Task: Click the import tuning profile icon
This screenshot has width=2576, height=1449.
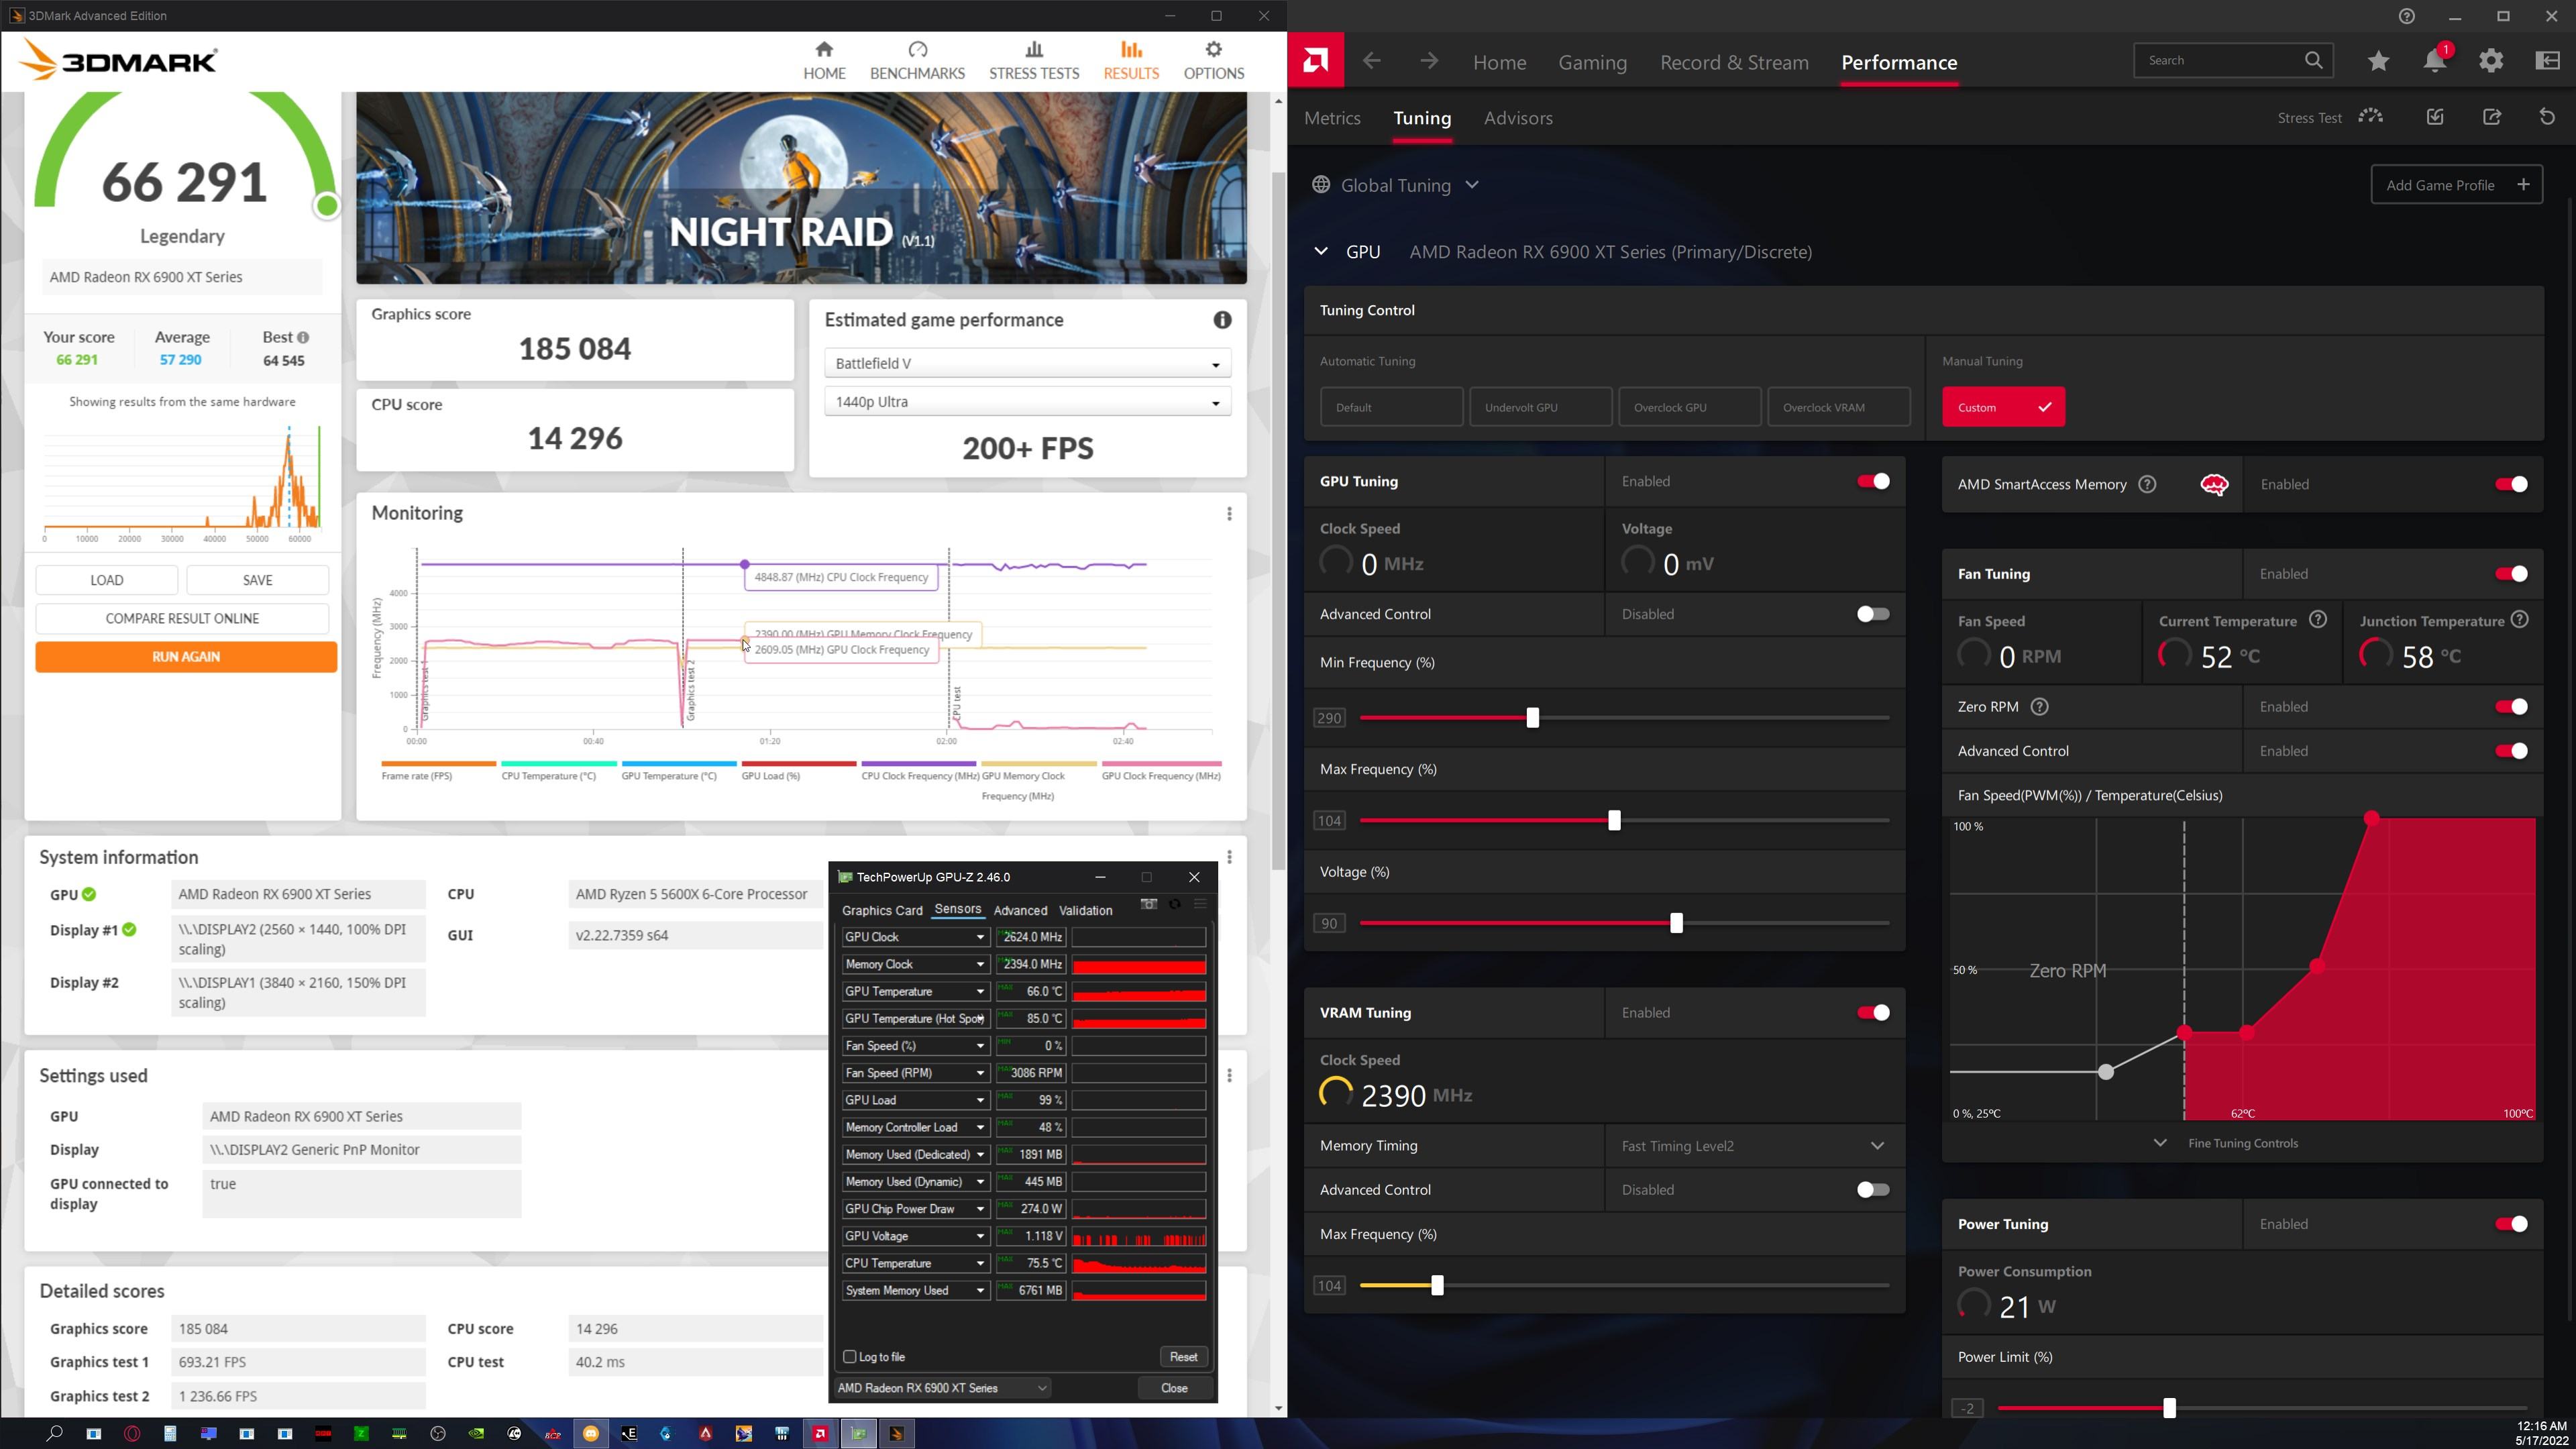Action: point(2435,117)
